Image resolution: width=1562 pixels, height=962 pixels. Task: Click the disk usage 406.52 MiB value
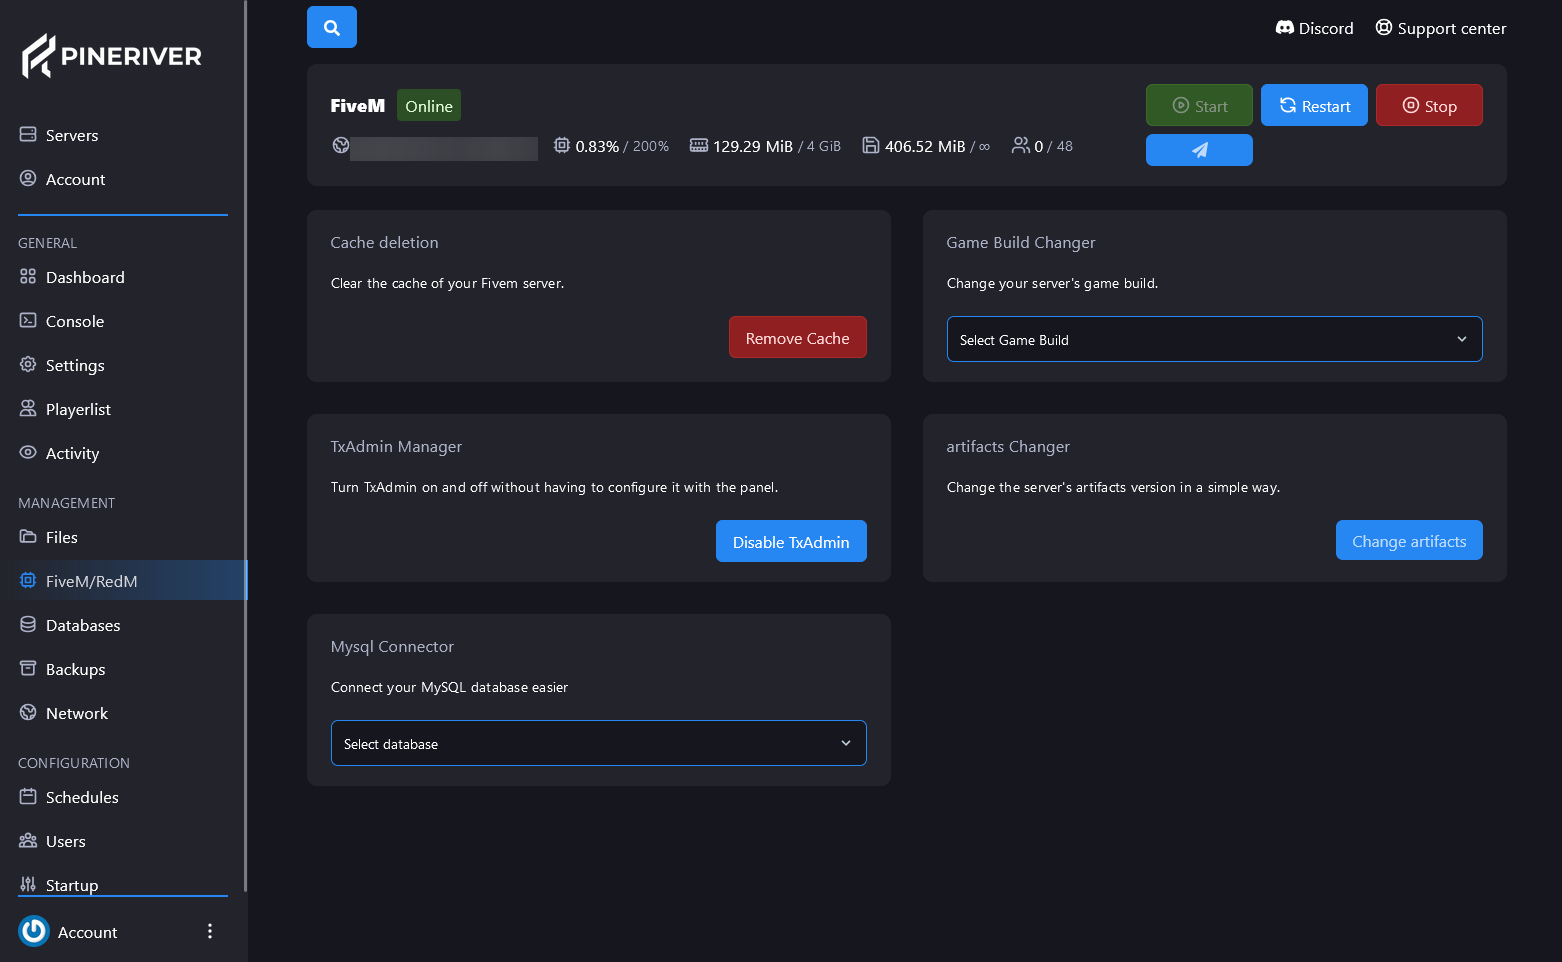click(925, 146)
